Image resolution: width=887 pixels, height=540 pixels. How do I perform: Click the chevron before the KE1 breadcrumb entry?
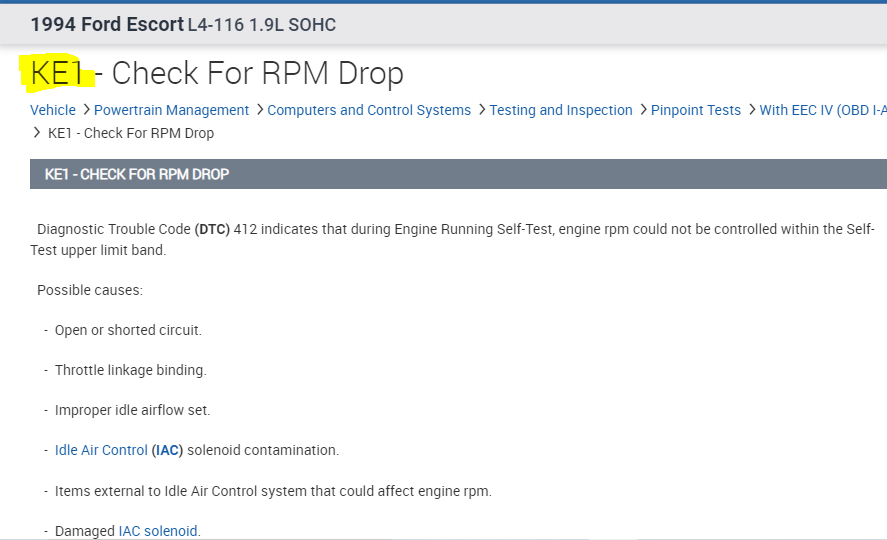[38, 133]
